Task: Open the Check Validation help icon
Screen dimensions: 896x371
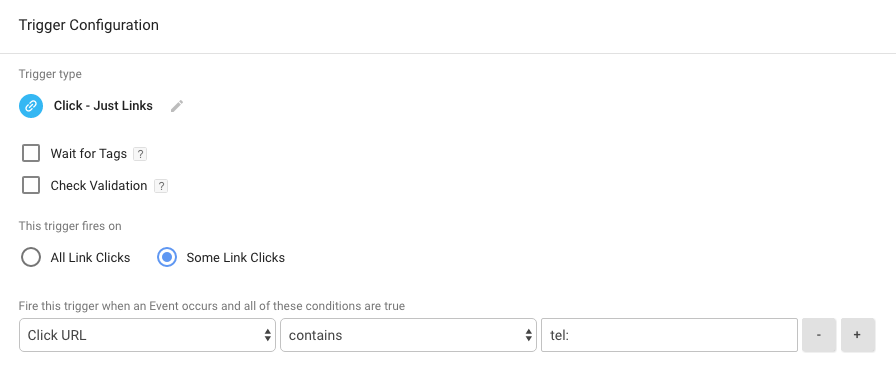Action: click(x=161, y=186)
